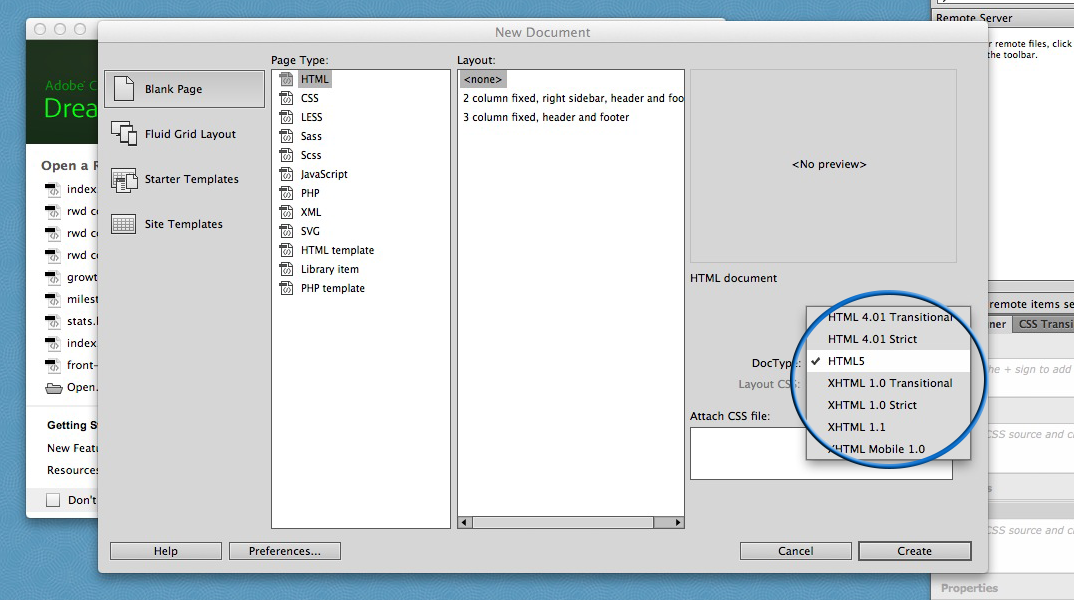
Task: Open the growt recent file in welcome window
Action: tap(72, 277)
